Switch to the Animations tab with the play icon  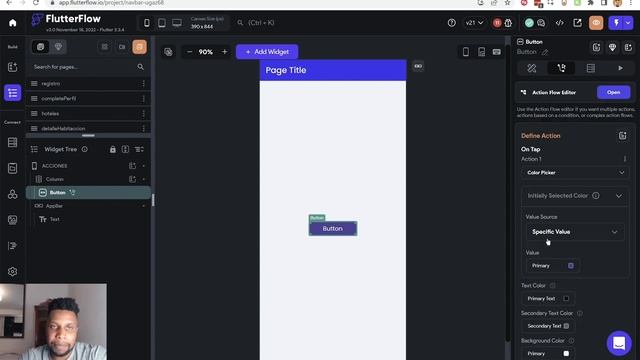click(x=620, y=68)
